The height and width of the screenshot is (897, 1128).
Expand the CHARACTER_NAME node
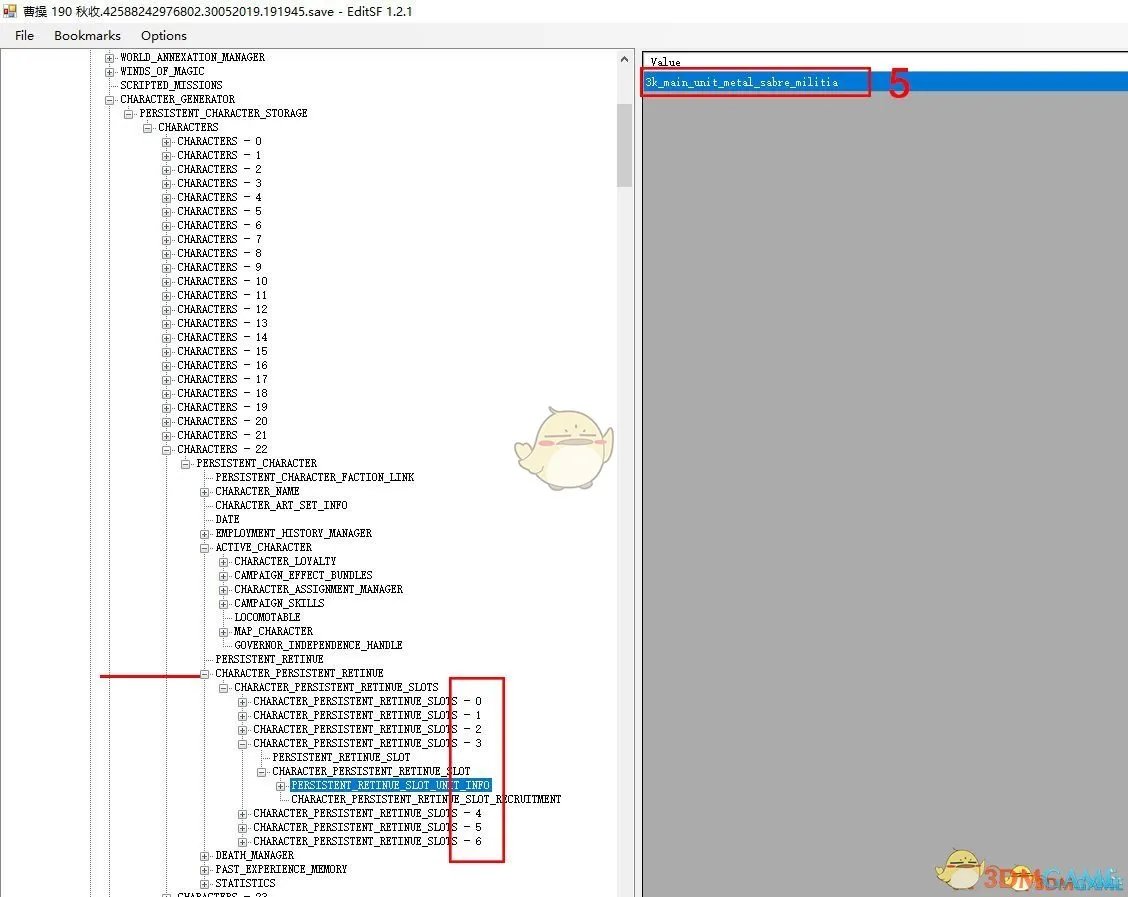pos(205,491)
